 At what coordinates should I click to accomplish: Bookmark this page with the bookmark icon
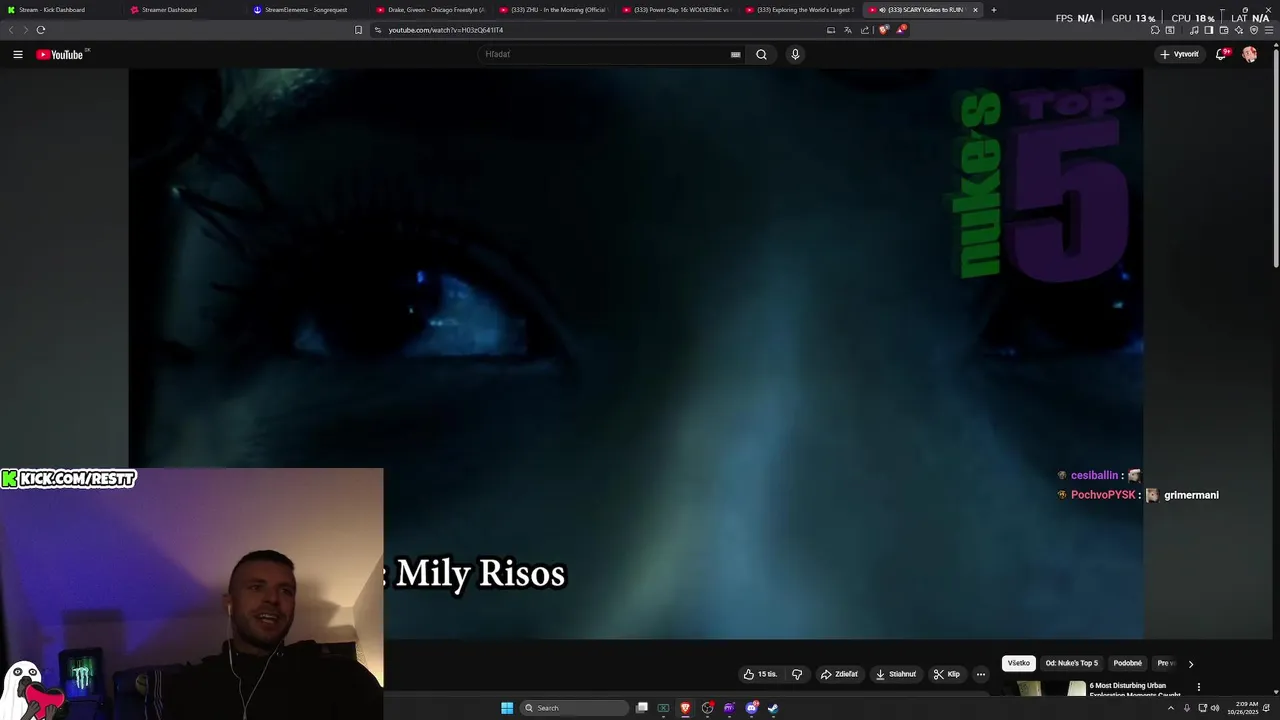point(359,30)
